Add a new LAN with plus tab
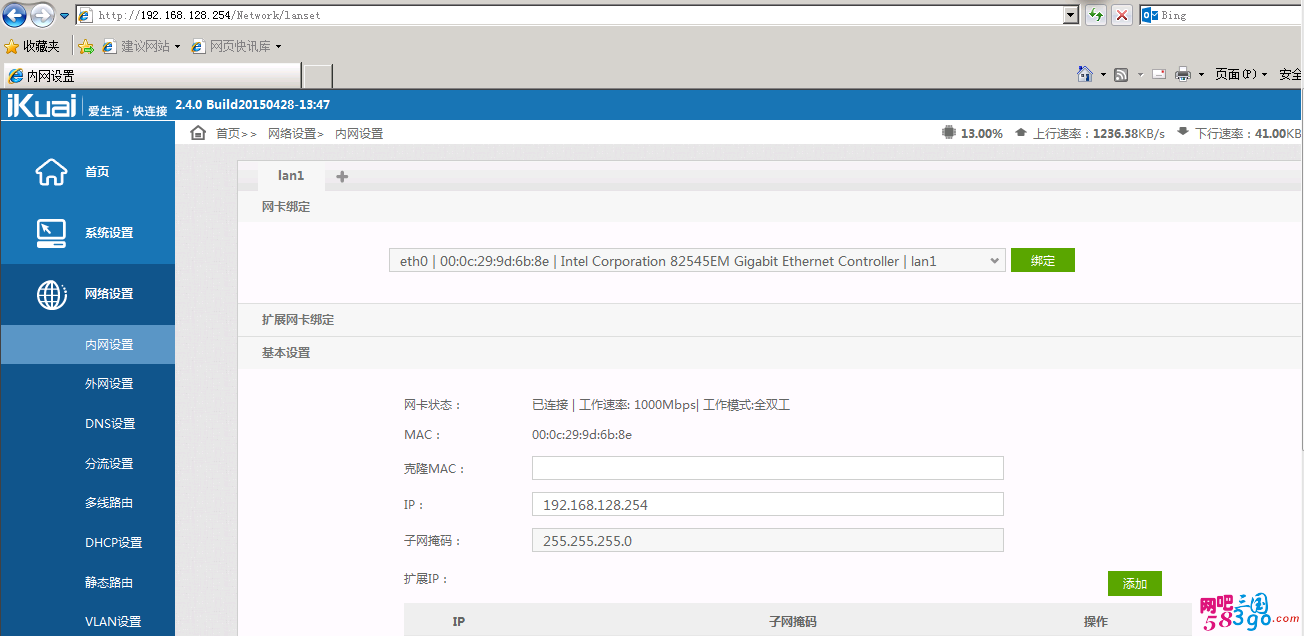This screenshot has width=1304, height=636. point(342,177)
